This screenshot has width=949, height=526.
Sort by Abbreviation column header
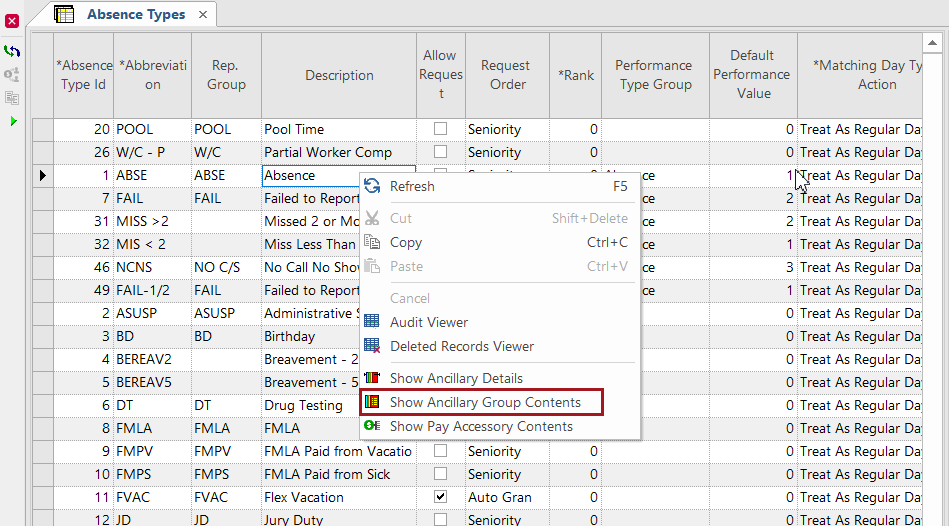click(x=153, y=75)
